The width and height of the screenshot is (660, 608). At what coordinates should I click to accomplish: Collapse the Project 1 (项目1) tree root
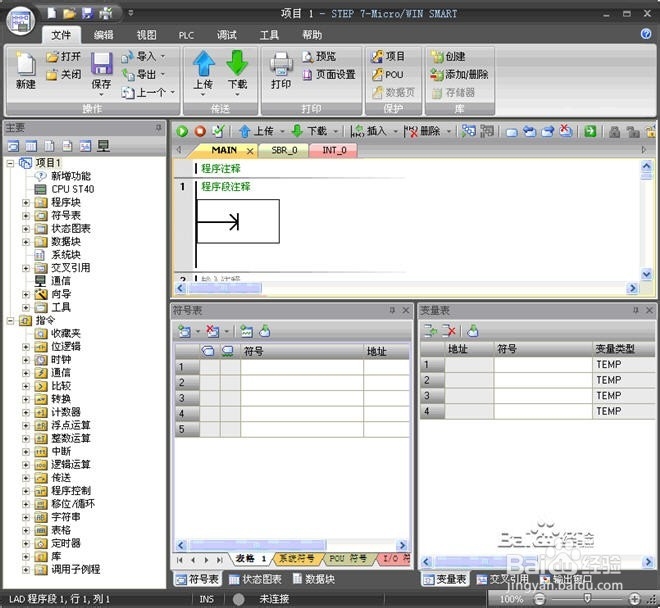pyautogui.click(x=10, y=163)
